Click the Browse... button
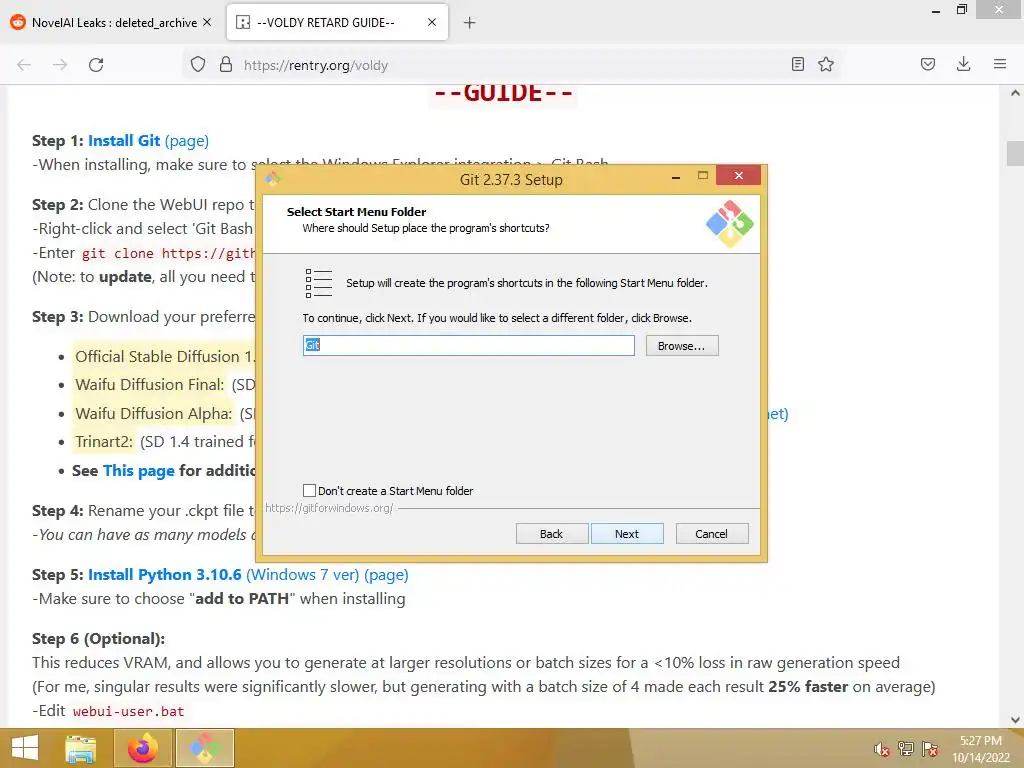 point(682,345)
